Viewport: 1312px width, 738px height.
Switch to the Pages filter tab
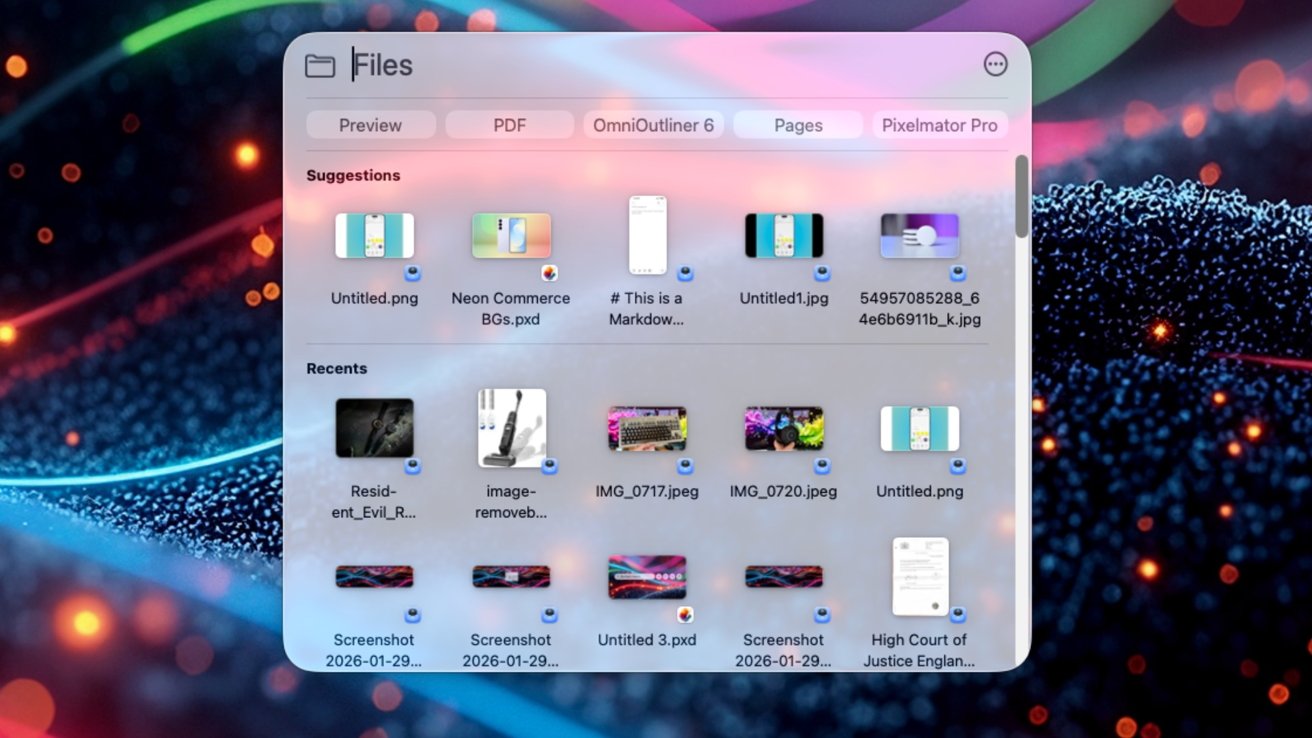pos(797,124)
